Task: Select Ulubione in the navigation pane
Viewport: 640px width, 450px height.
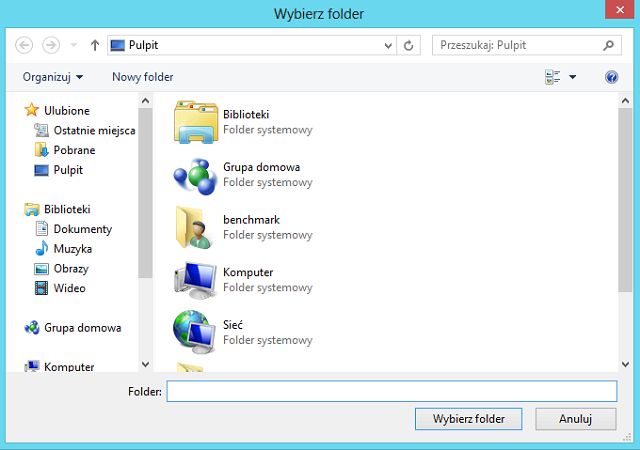Action: pyautogui.click(x=67, y=110)
